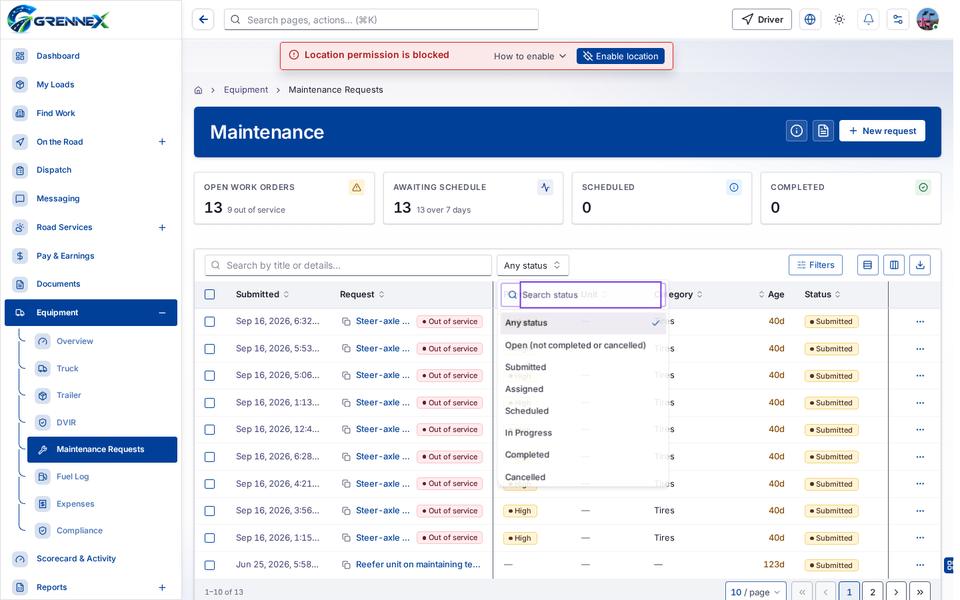Open the Any status dropdown

533,265
